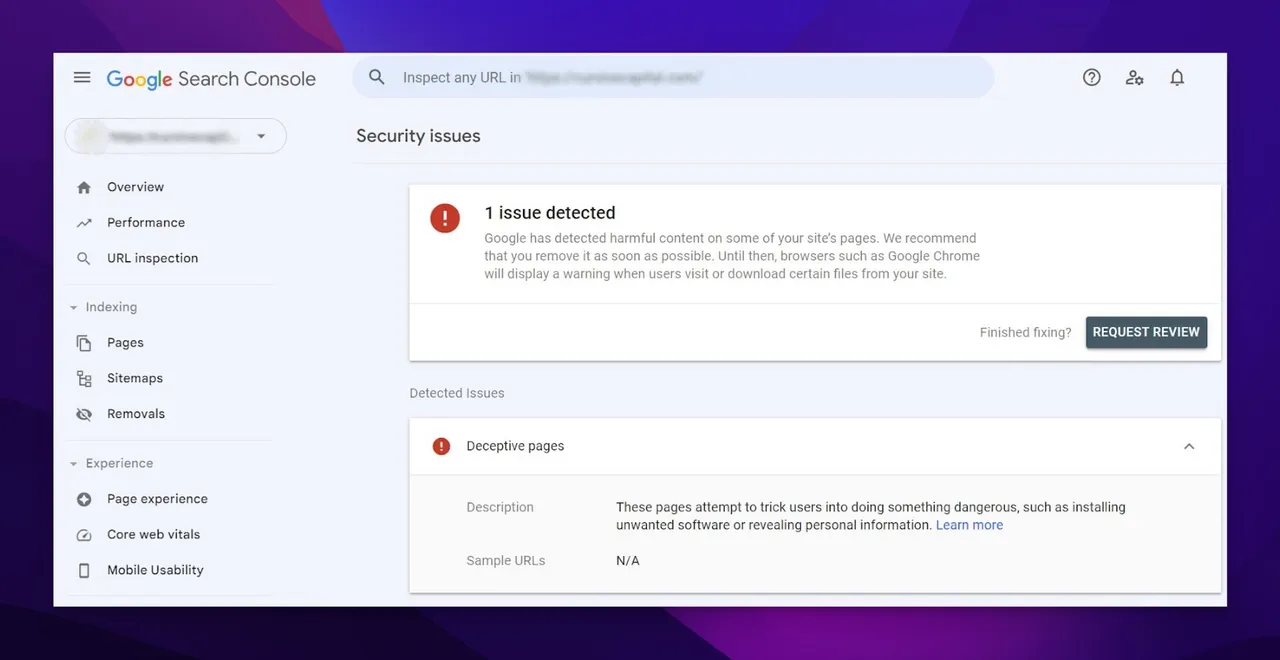1280x660 pixels.
Task: Click the URL inspection magnifier icon
Action: pos(84,258)
